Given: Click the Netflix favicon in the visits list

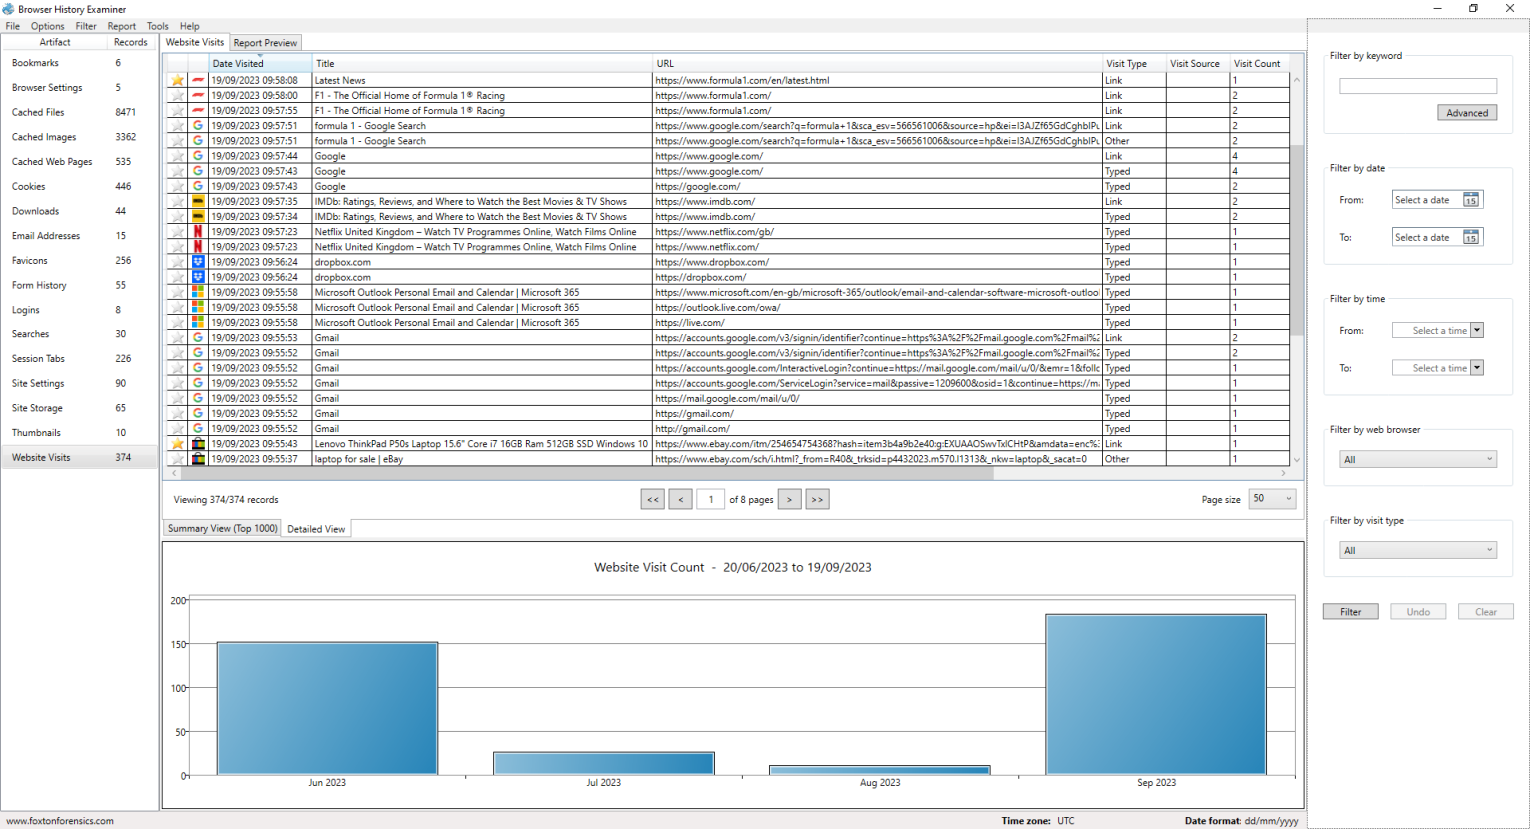Looking at the screenshot, I should (197, 231).
